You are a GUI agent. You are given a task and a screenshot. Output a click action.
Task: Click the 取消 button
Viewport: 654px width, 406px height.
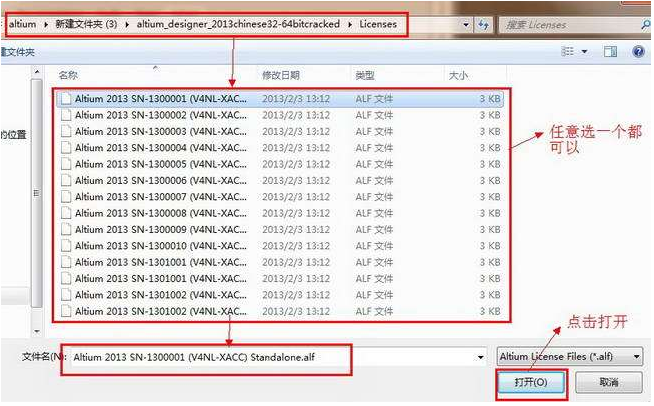[609, 382]
